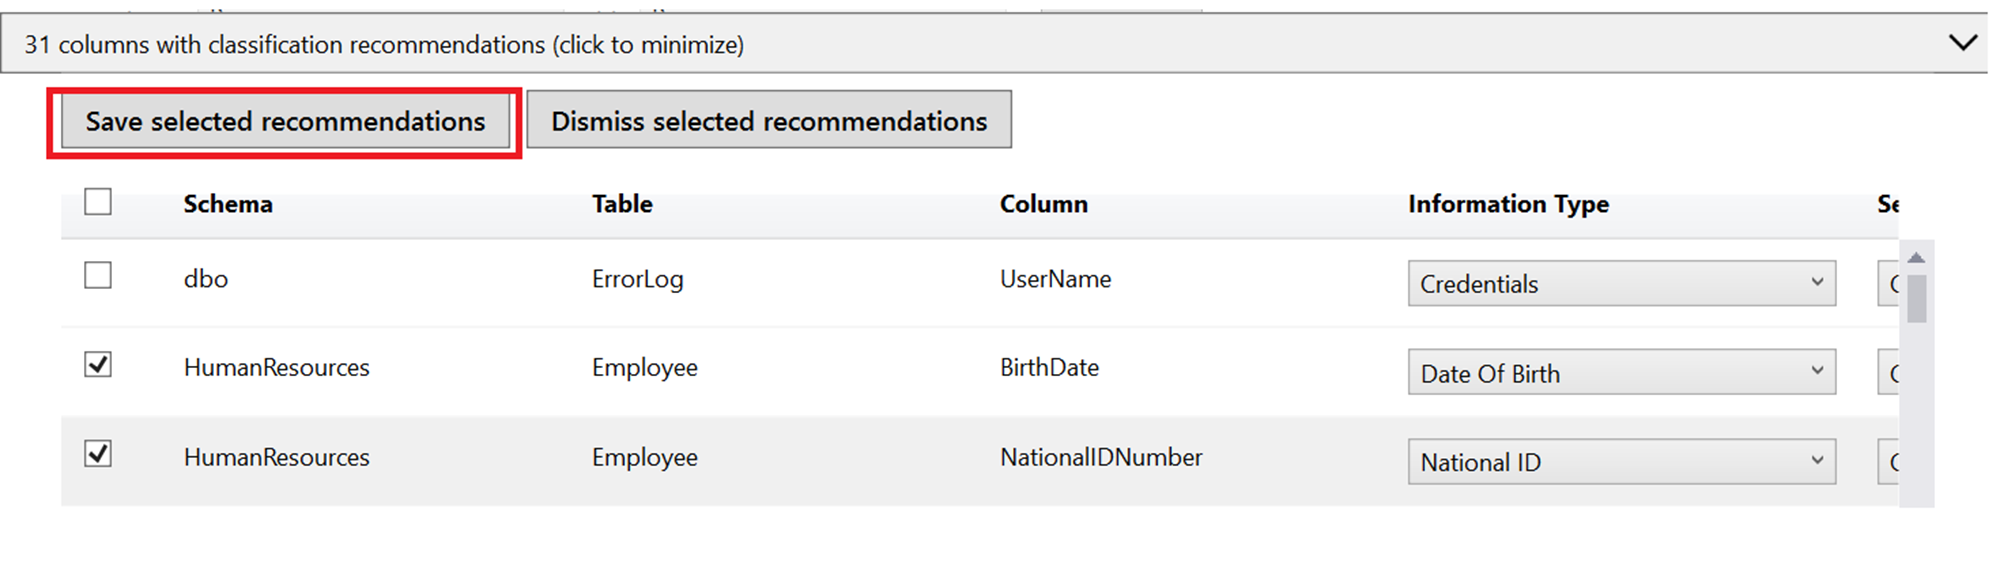Image resolution: width=2000 pixels, height=565 pixels.
Task: Click the Table column header
Action: pyautogui.click(x=622, y=204)
